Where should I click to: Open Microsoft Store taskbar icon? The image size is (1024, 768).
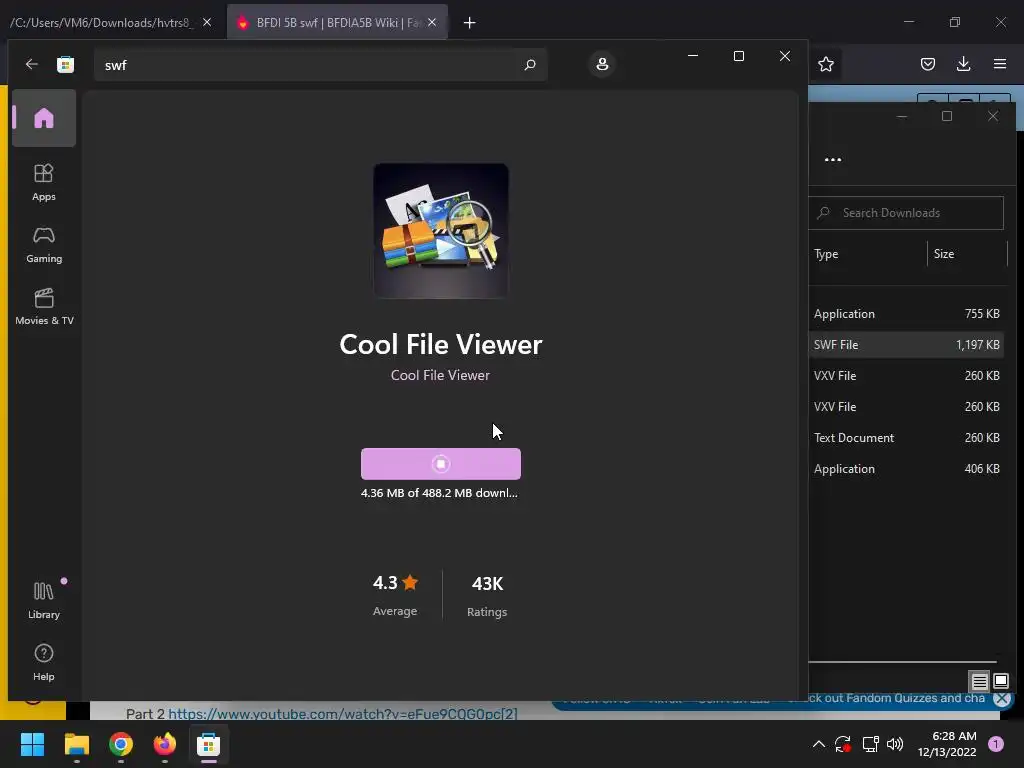208,744
